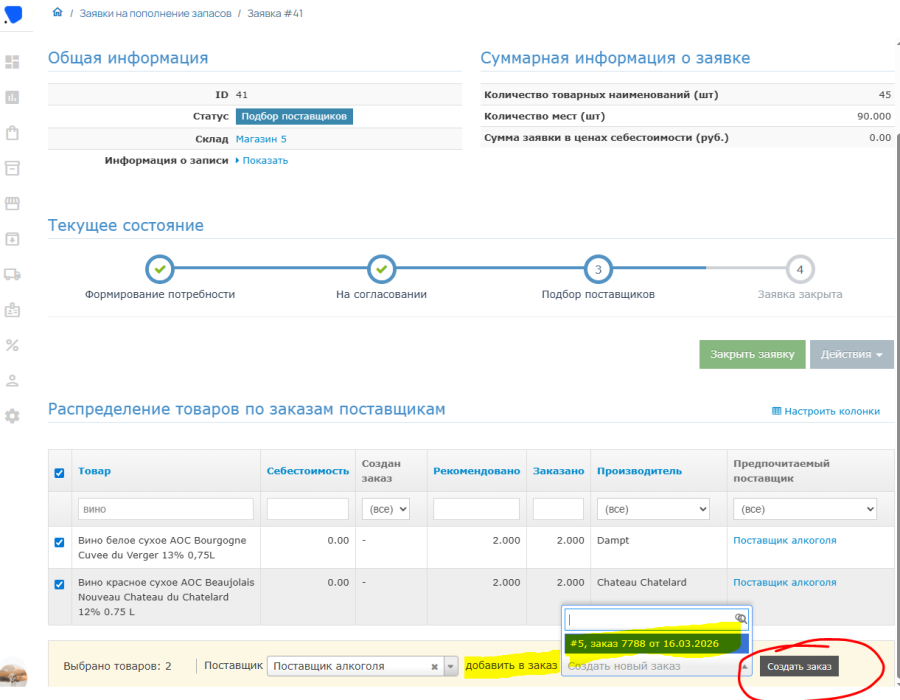Viewport: 900px width, 700px height.
Task: Collapse the Создать новый заказ dropdown arrow
Action: (744, 667)
